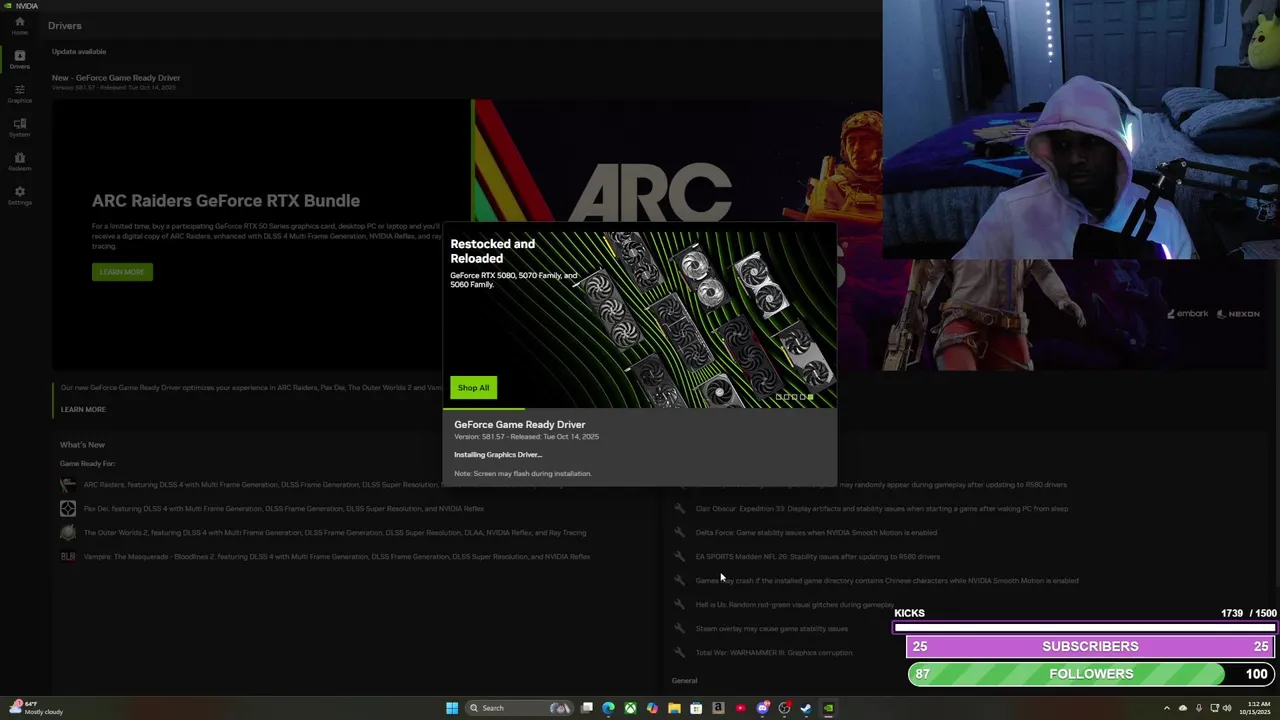This screenshot has height=720, width=1280.
Task: Go to Home in NVIDIA sidebar
Action: (x=19, y=25)
